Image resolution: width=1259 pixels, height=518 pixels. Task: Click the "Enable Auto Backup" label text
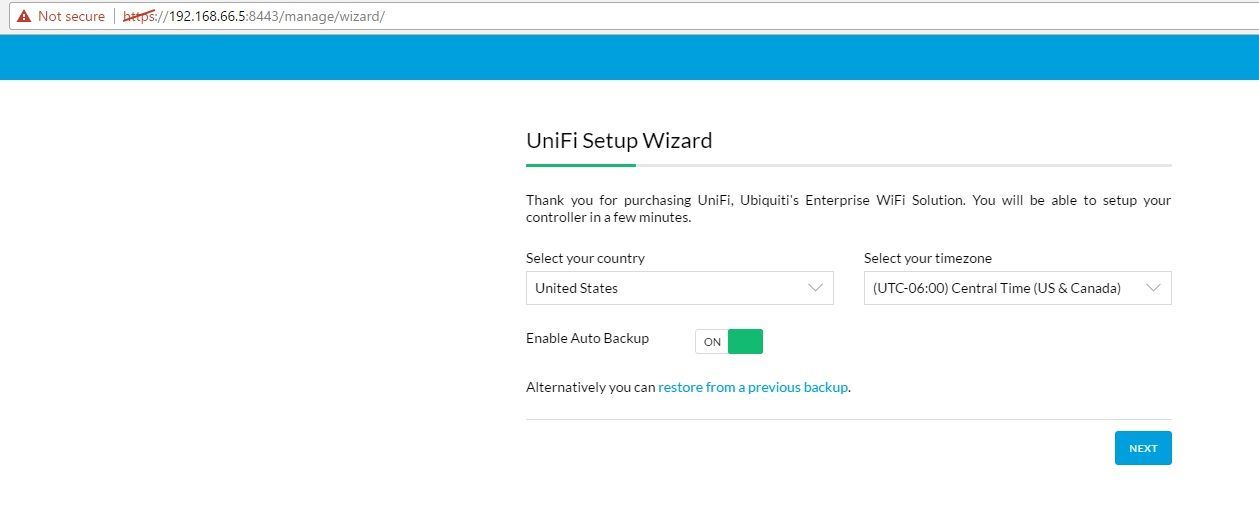pyautogui.click(x=587, y=338)
